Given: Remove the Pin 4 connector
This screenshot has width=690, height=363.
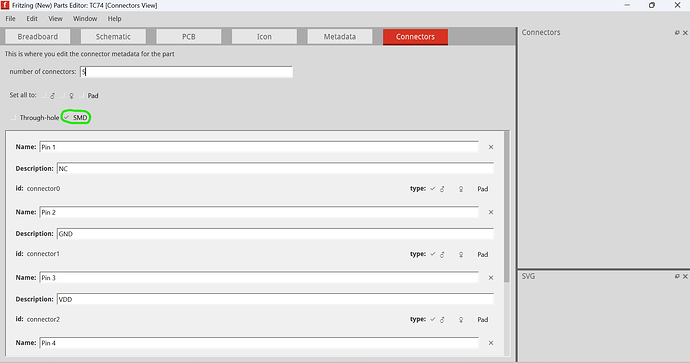Looking at the screenshot, I should [491, 343].
